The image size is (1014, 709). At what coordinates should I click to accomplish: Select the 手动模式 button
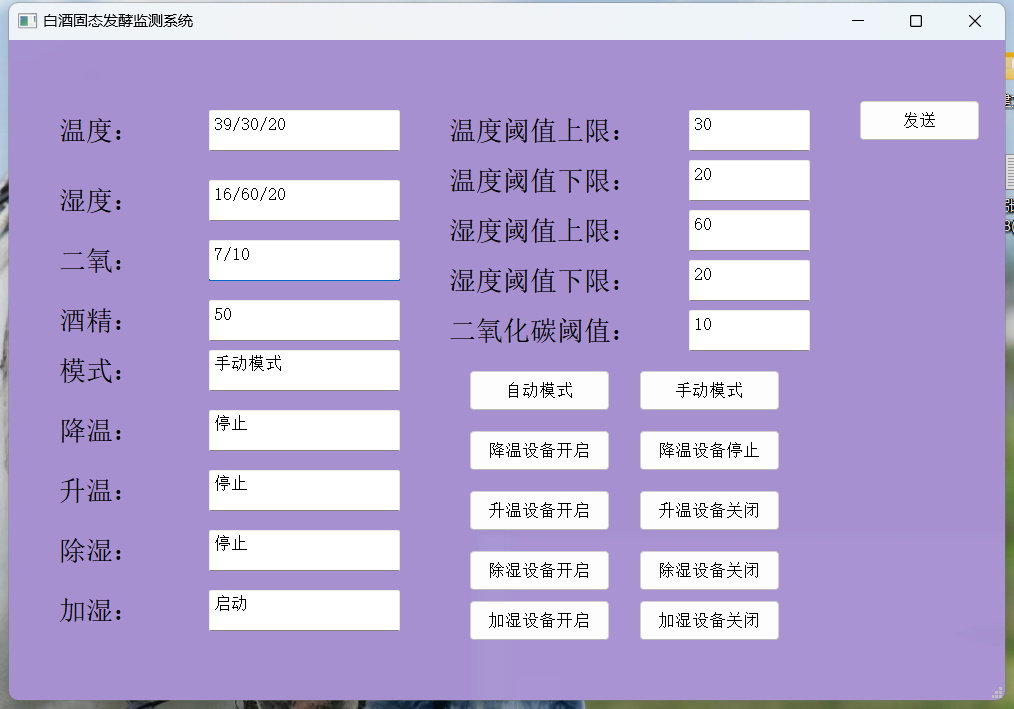(709, 390)
